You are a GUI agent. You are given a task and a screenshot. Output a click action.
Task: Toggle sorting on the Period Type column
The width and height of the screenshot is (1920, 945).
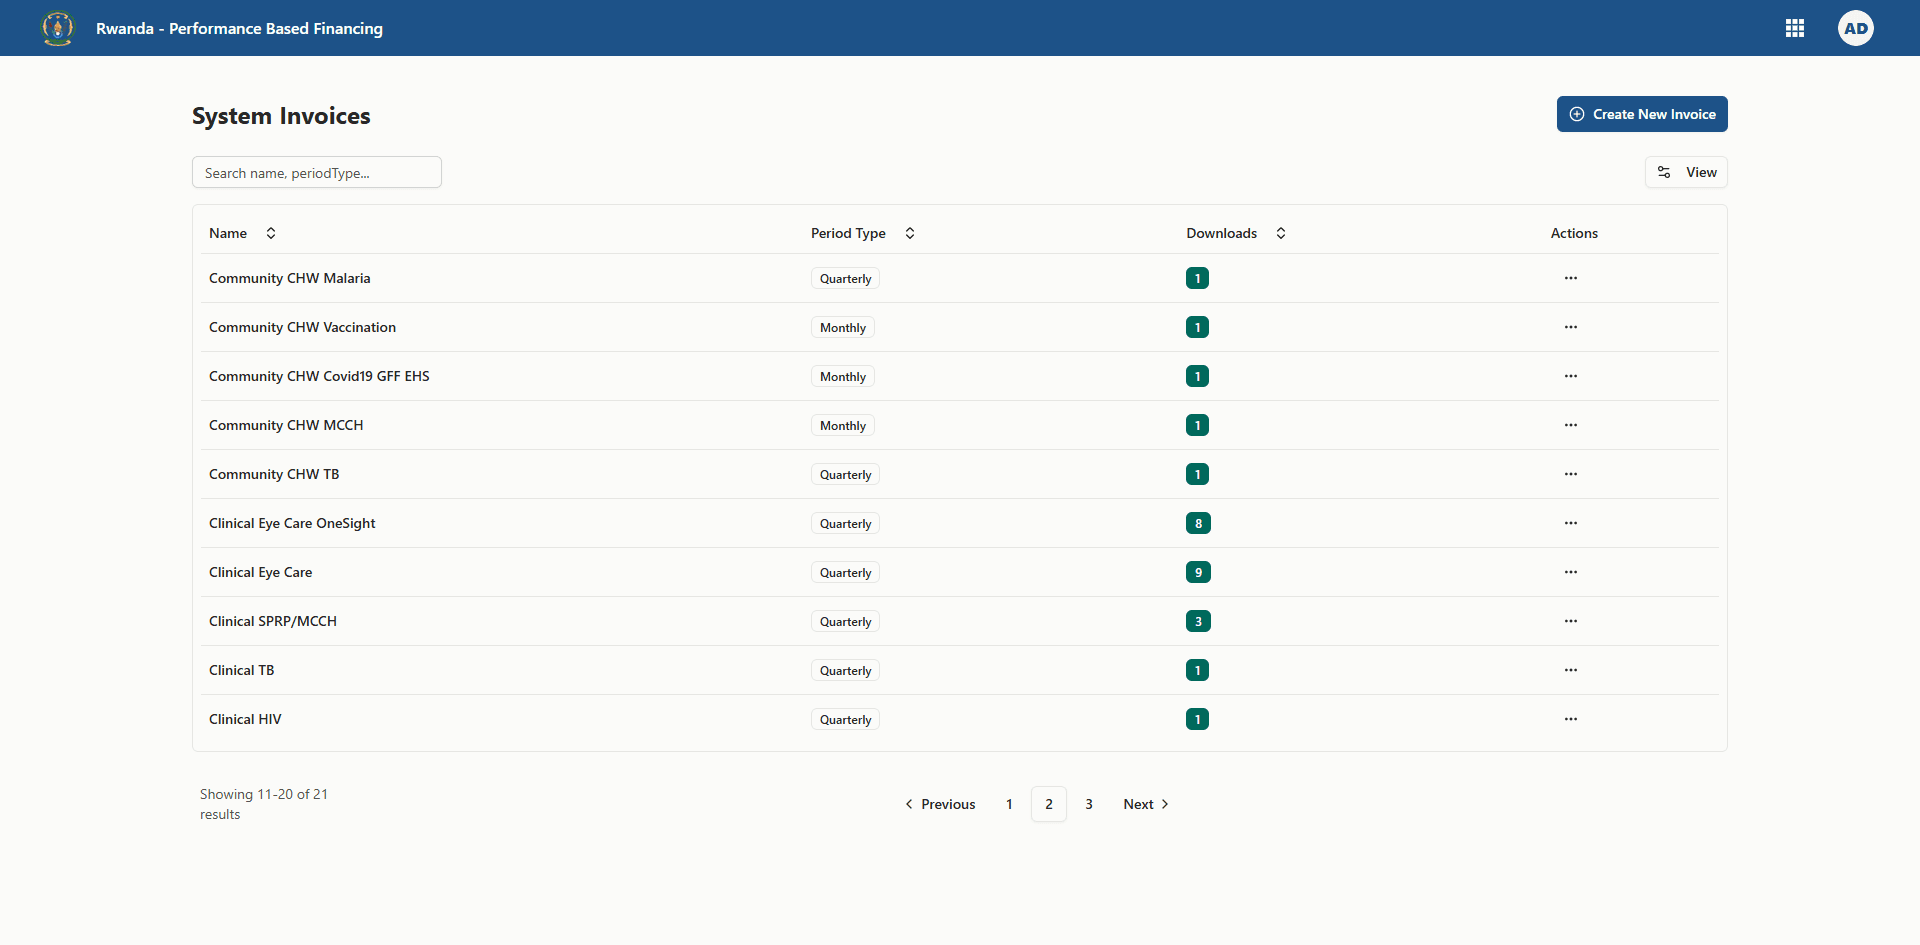[910, 232]
